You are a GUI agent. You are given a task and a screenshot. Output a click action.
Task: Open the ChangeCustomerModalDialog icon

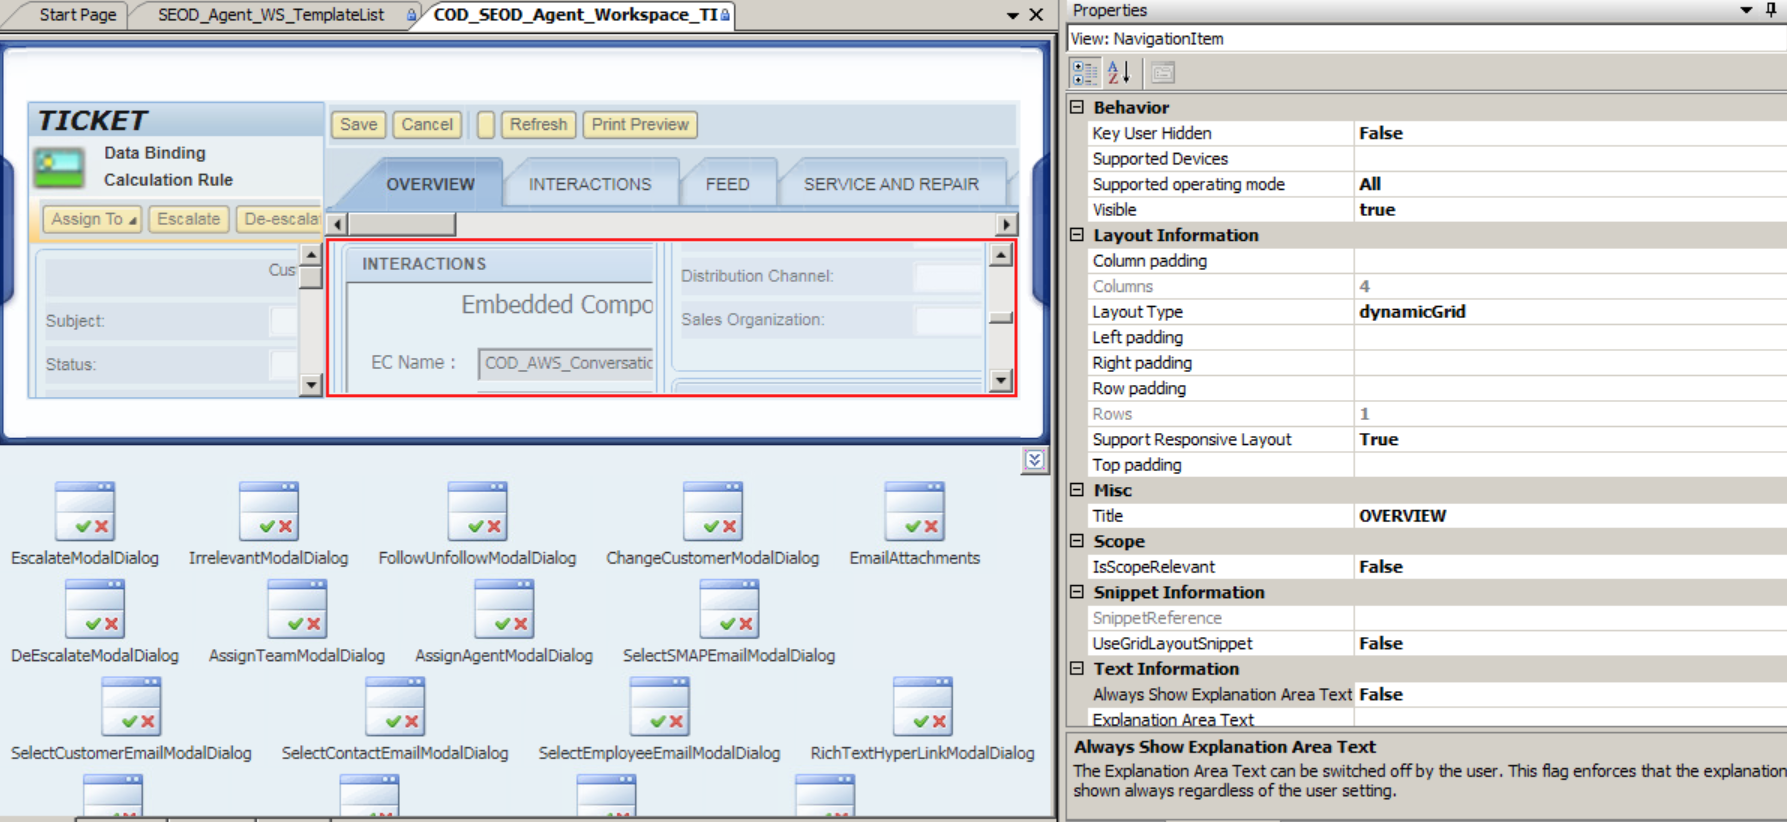coord(712,512)
